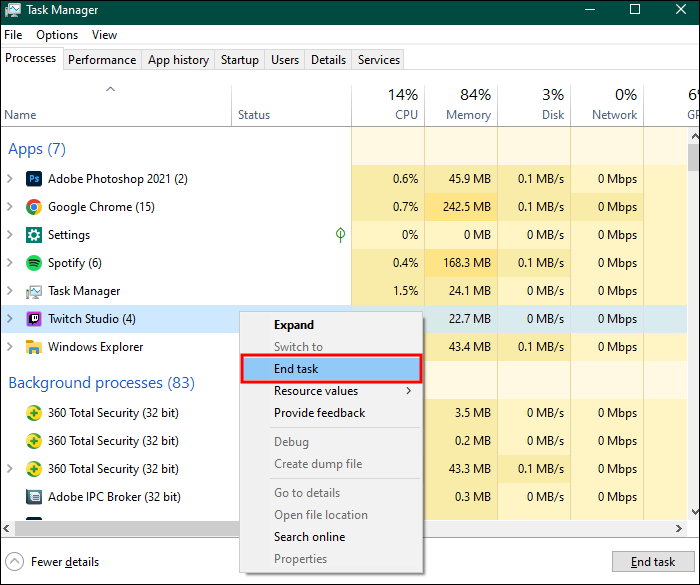The width and height of the screenshot is (700, 585).
Task: Open the Startup tab
Action: [x=239, y=60]
